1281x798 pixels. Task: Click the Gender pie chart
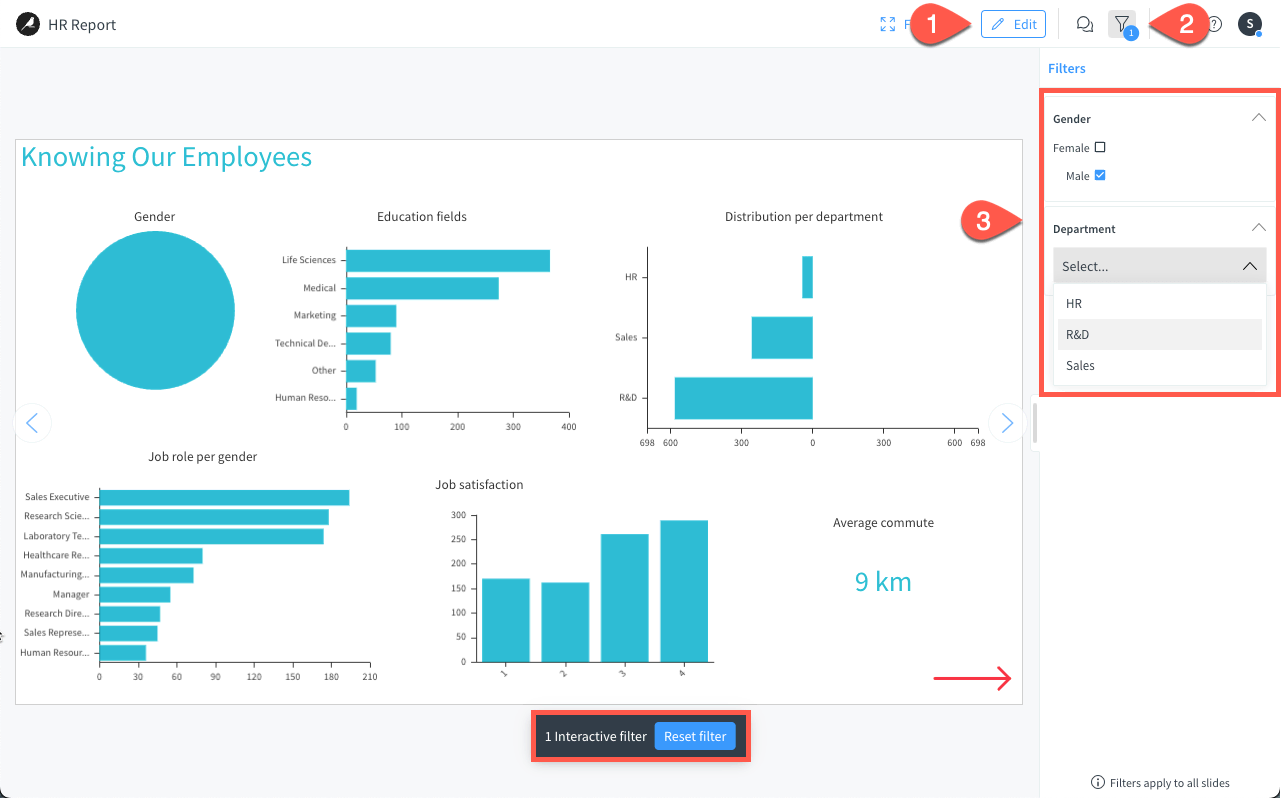pyautogui.click(x=155, y=311)
